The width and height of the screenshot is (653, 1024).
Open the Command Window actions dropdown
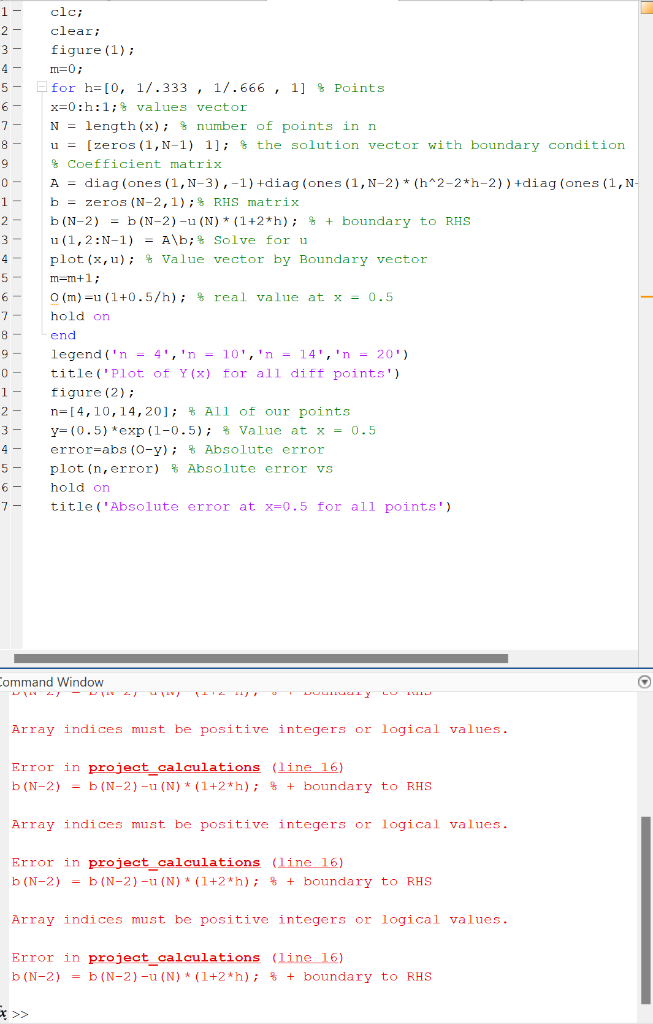tap(644, 682)
